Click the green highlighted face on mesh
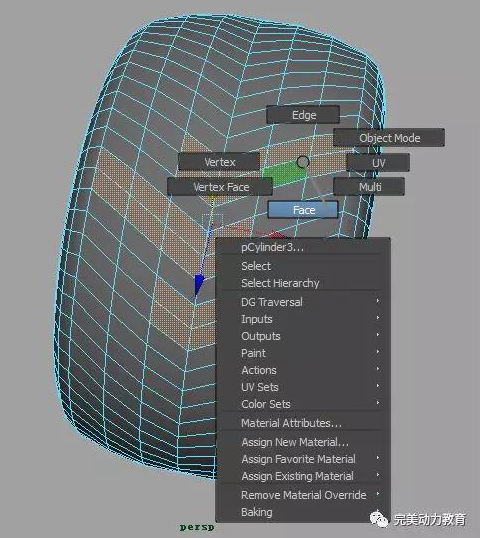Screen dimensions: 480x538 tap(285, 173)
